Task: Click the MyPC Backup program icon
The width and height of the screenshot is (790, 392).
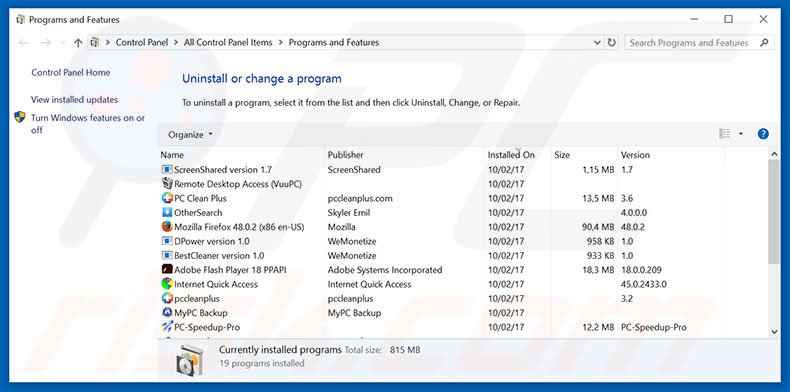Action: 167,312
